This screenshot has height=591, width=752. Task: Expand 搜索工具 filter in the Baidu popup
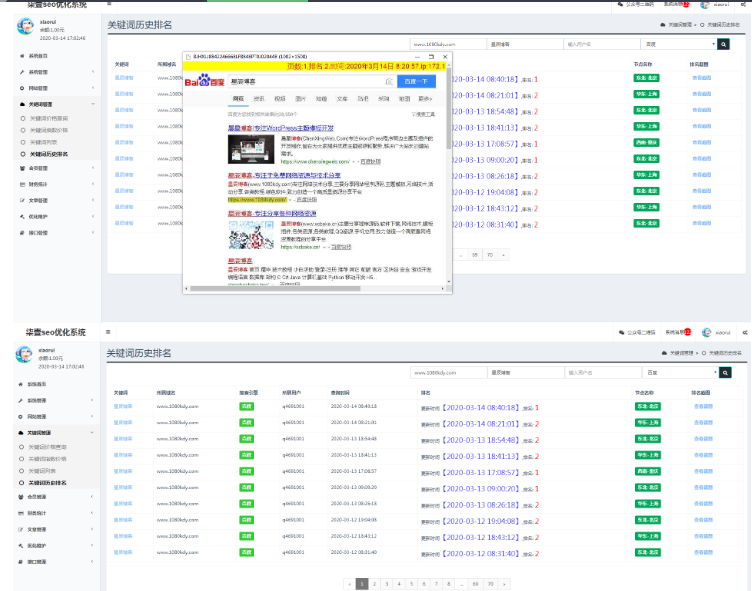pos(423,114)
